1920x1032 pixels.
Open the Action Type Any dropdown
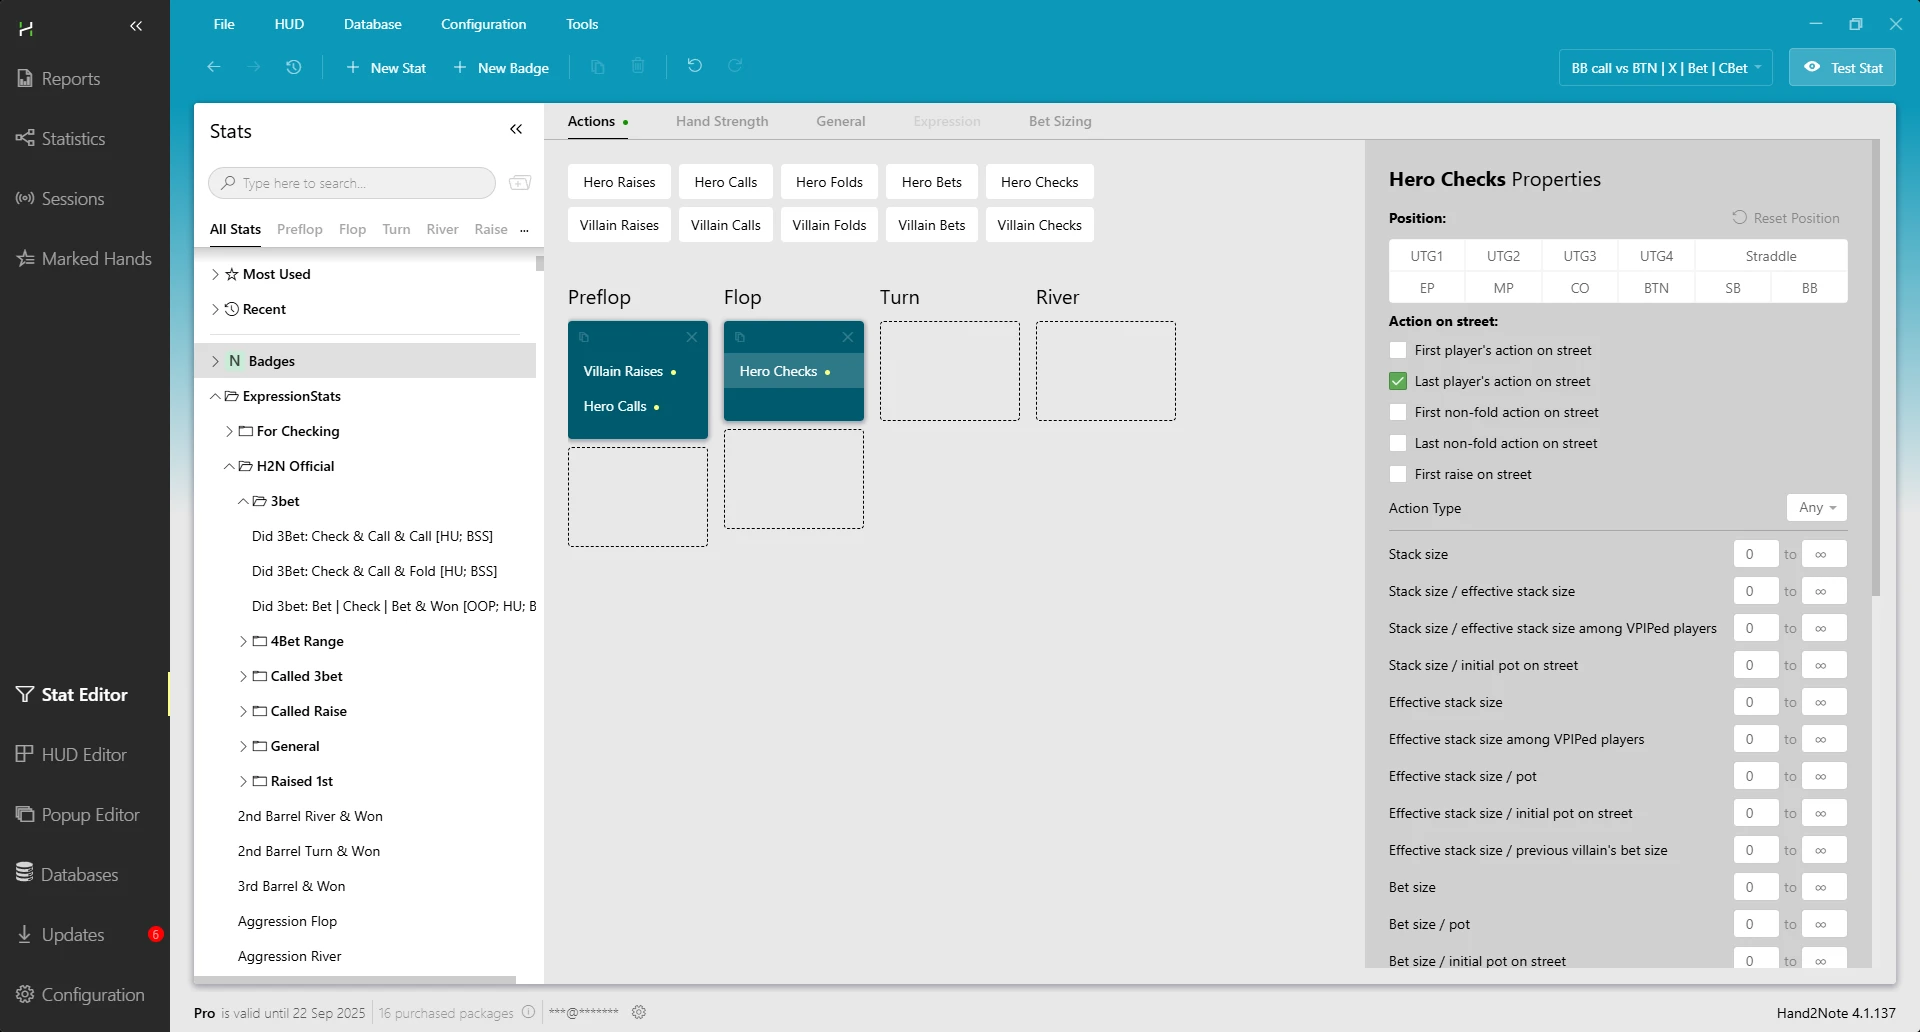coord(1816,508)
